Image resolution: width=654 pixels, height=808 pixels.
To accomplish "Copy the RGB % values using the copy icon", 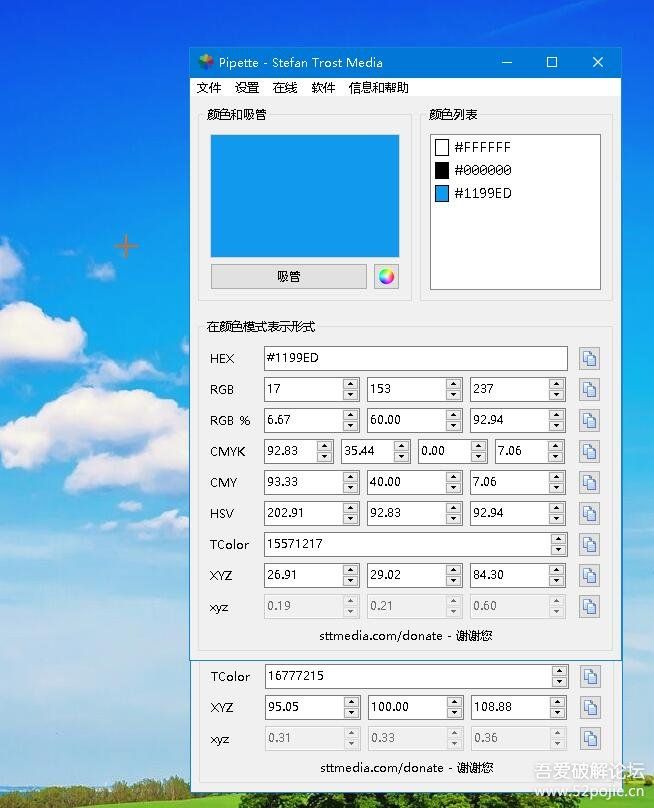I will point(589,420).
